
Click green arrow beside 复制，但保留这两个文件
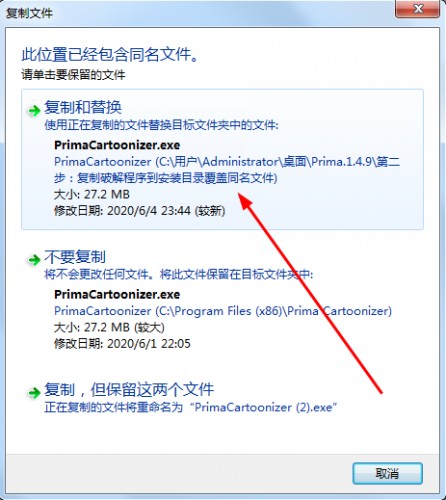(34, 393)
